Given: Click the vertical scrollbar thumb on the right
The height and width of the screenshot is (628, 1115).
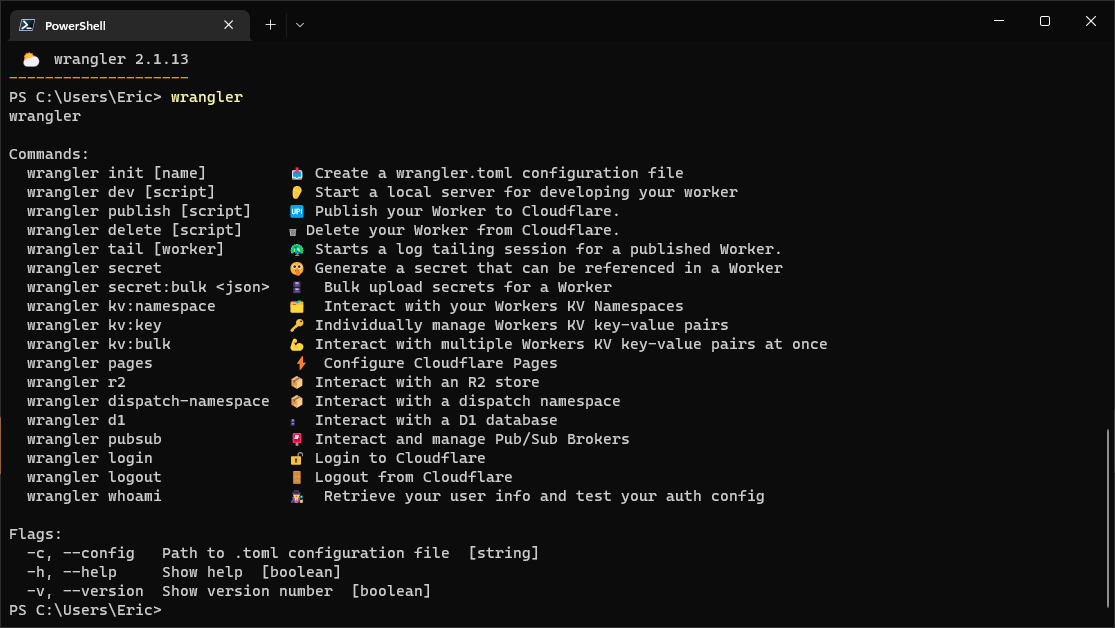Looking at the screenshot, I should [1108, 520].
